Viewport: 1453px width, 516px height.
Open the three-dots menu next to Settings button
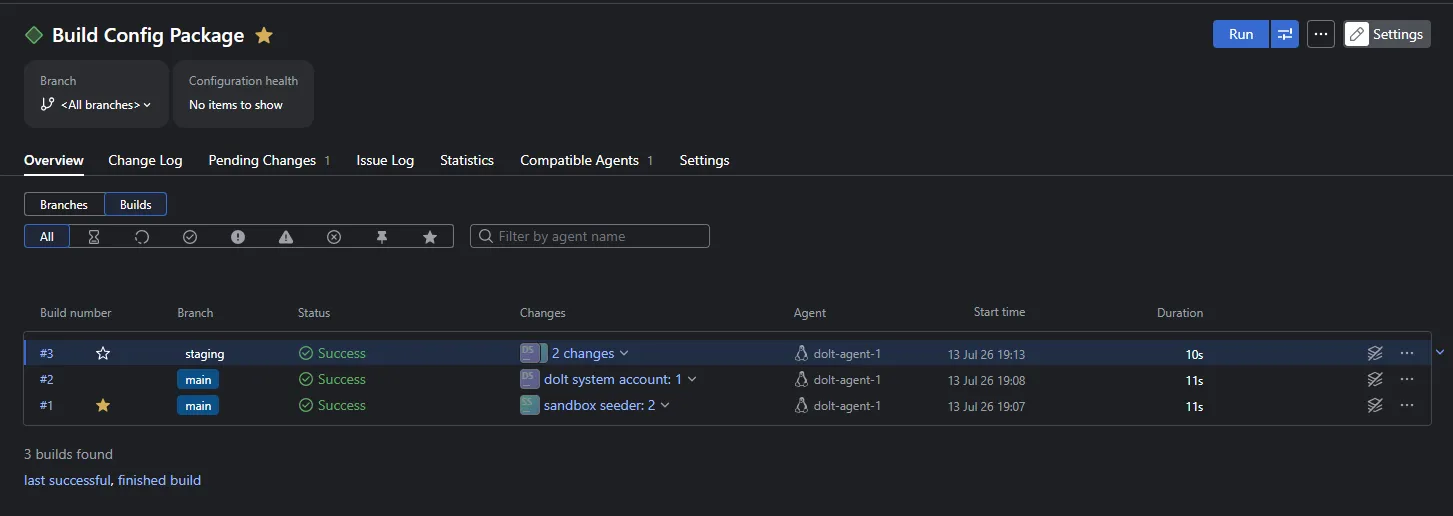[x=1321, y=34]
